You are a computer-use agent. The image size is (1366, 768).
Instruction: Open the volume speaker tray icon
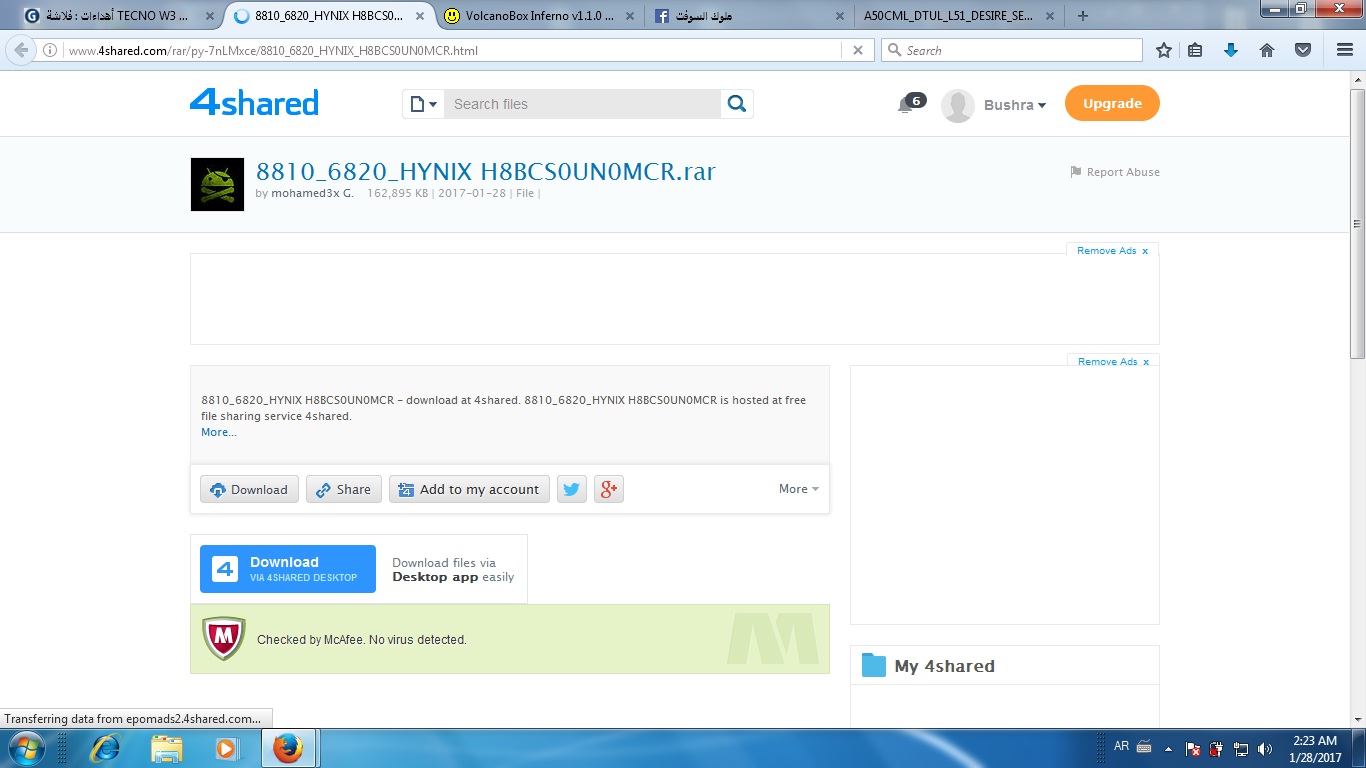[x=1266, y=748]
